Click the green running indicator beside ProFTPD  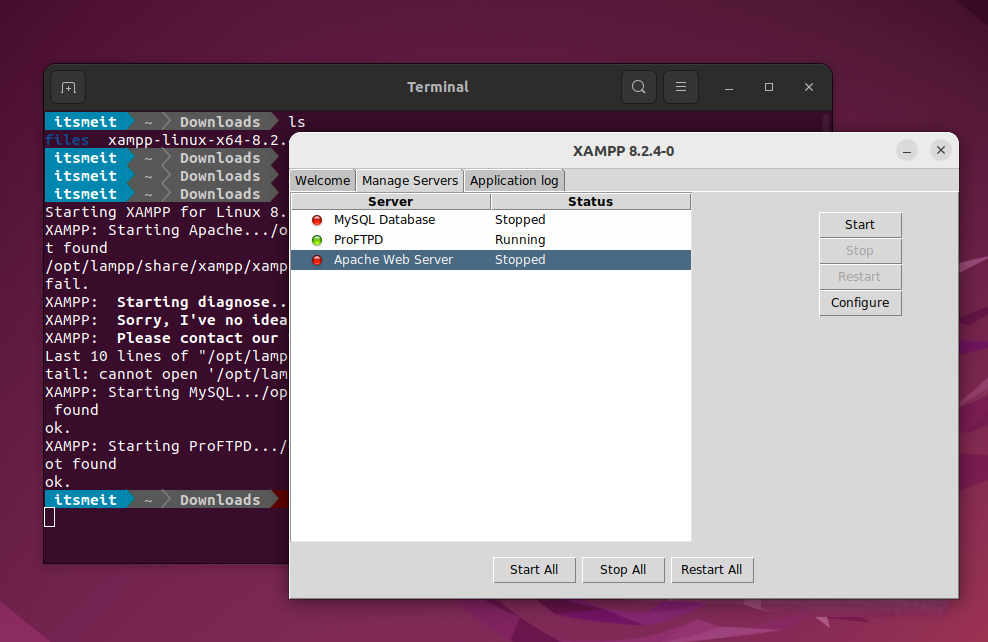[x=316, y=239]
